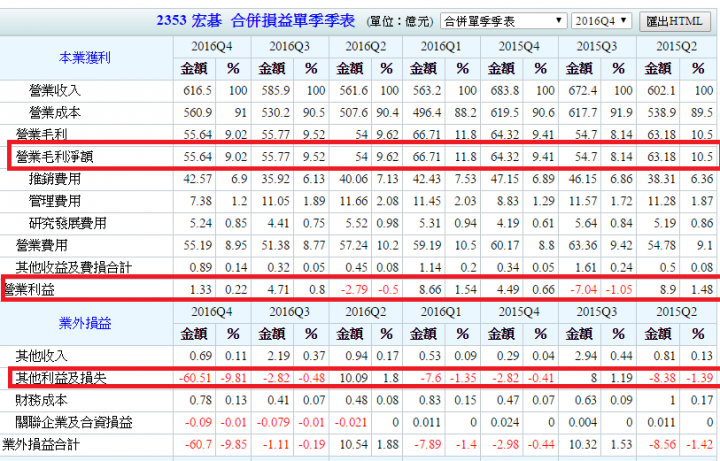Open the 2016Q4 quarter dropdown

point(601,21)
